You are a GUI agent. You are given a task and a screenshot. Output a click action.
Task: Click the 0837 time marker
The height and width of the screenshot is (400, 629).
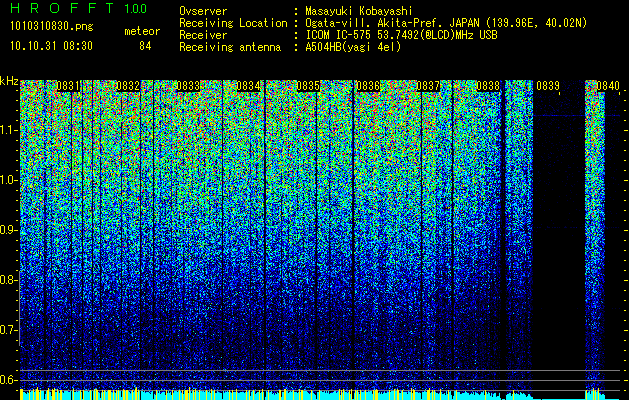(428, 86)
